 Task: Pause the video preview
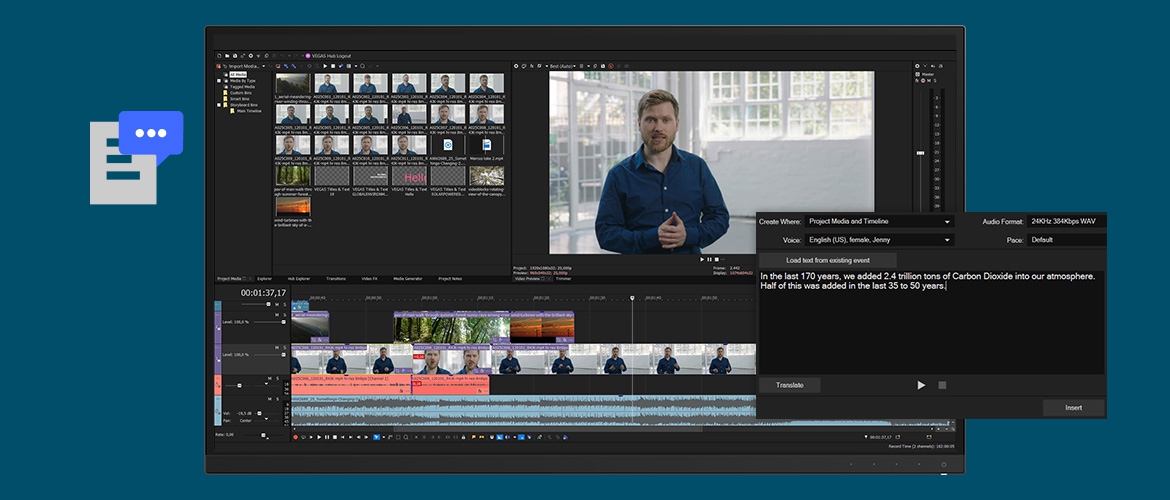click(710, 259)
